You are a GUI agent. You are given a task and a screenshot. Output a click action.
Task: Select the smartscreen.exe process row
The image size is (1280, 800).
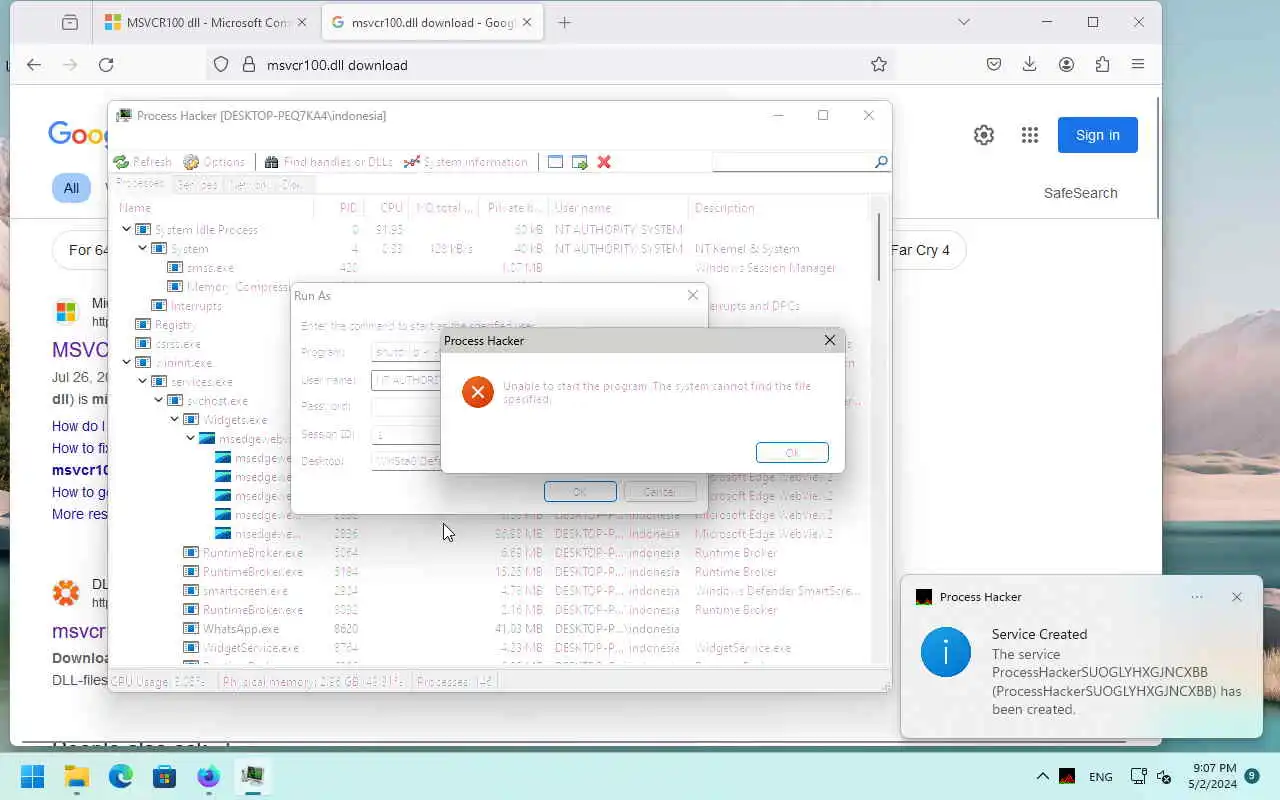point(490,591)
